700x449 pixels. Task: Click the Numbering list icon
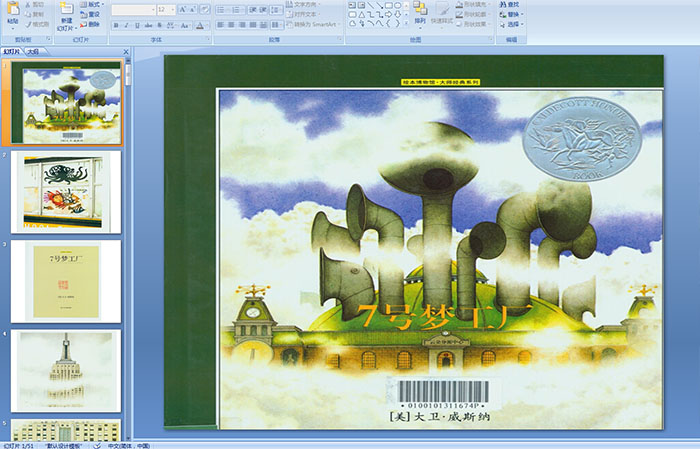tap(238, 10)
